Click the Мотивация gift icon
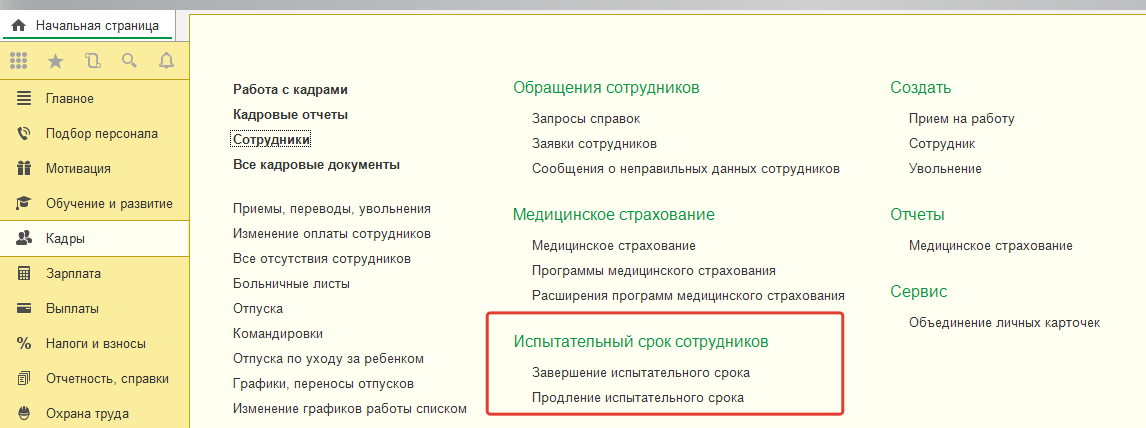 pos(24,169)
